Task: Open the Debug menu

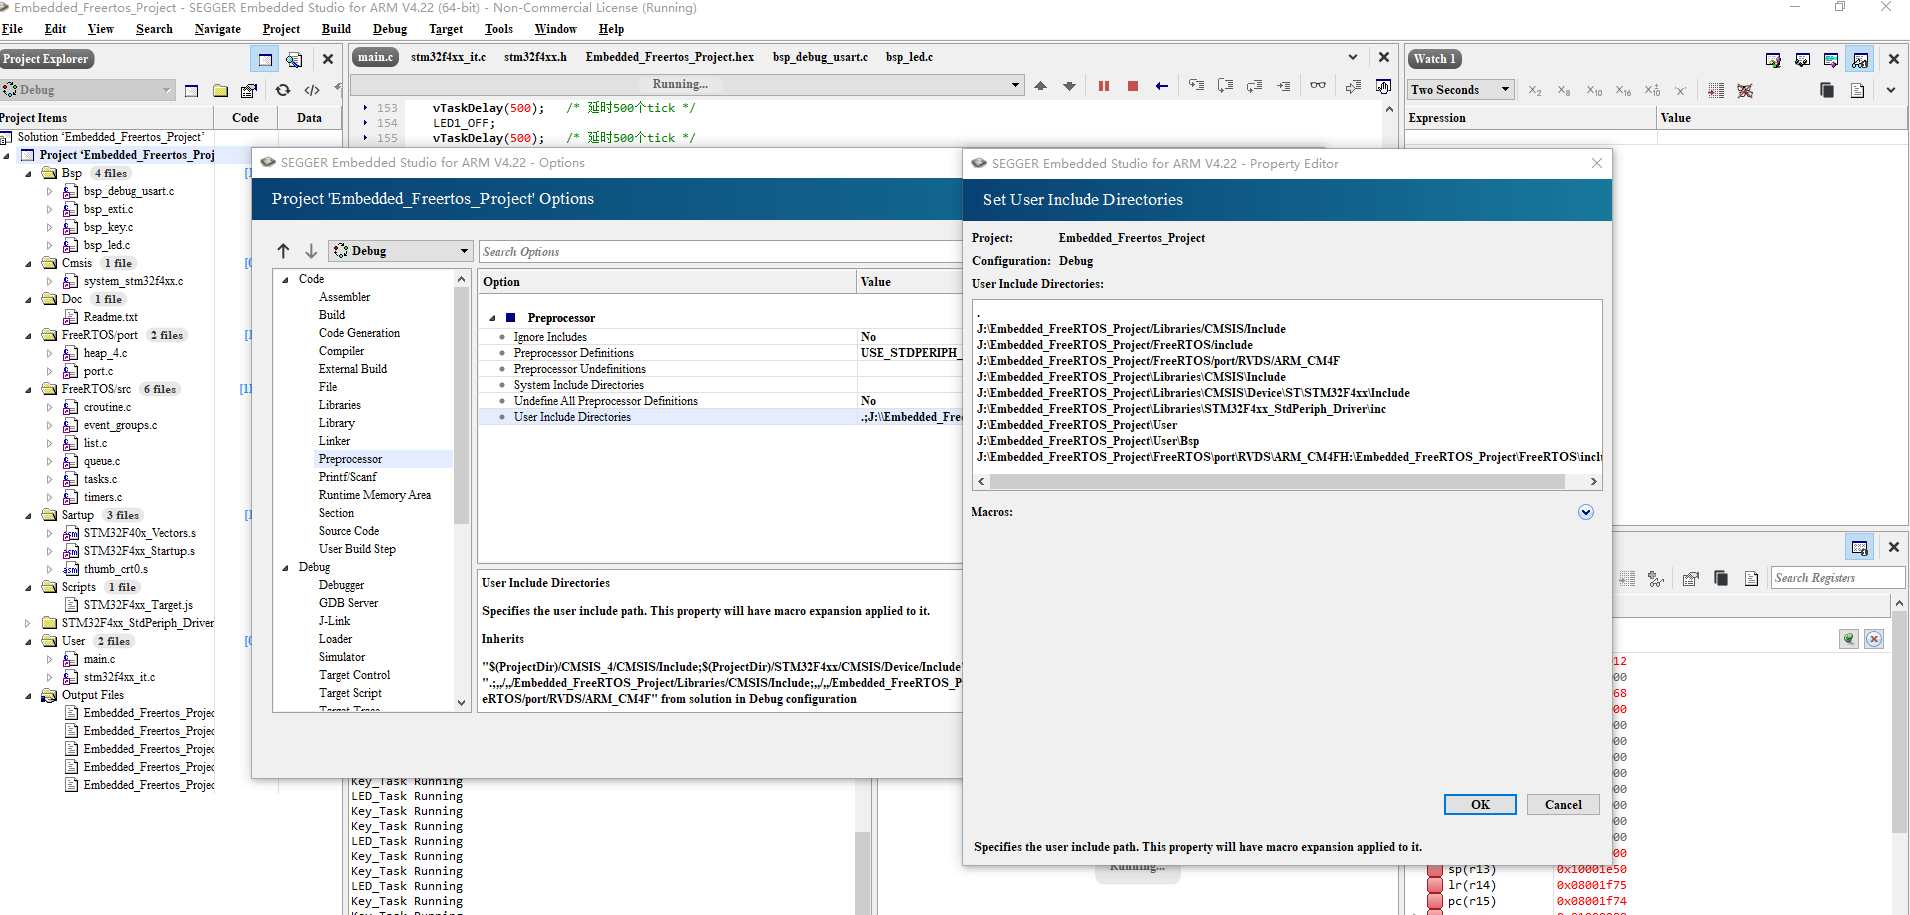Action: point(390,29)
